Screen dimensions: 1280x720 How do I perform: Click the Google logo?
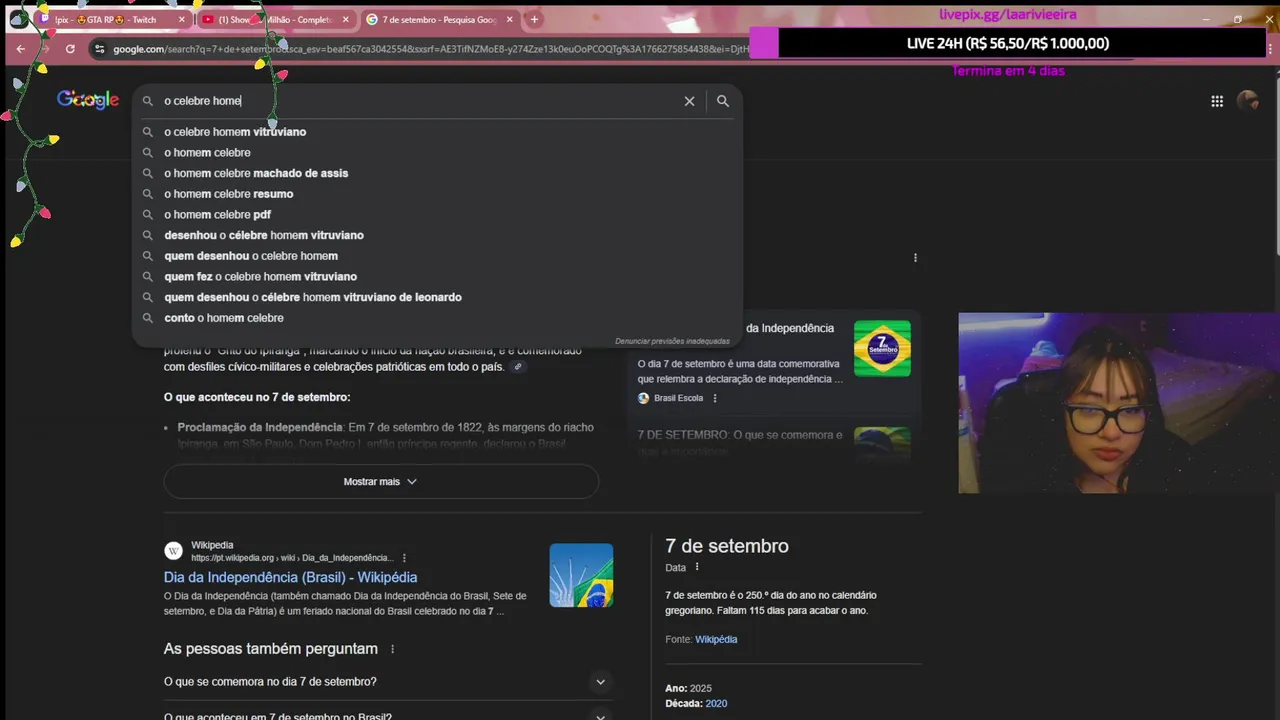(x=88, y=100)
